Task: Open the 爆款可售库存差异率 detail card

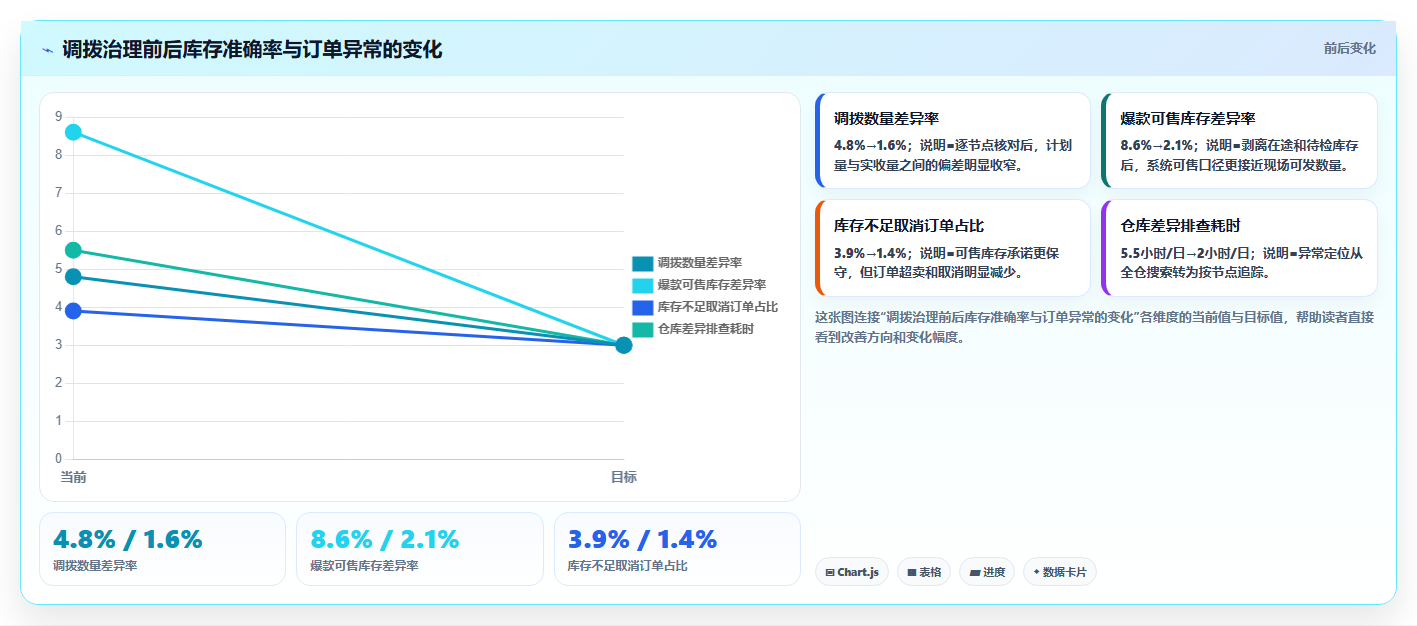Action: (x=1239, y=140)
